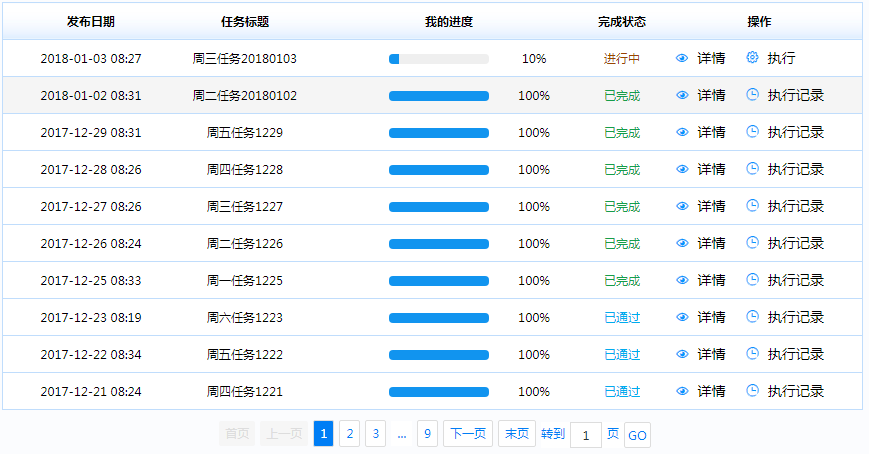Click the gear icon for 周三任务20180103
Image resolution: width=869 pixels, height=454 pixels.
pyautogui.click(x=753, y=58)
